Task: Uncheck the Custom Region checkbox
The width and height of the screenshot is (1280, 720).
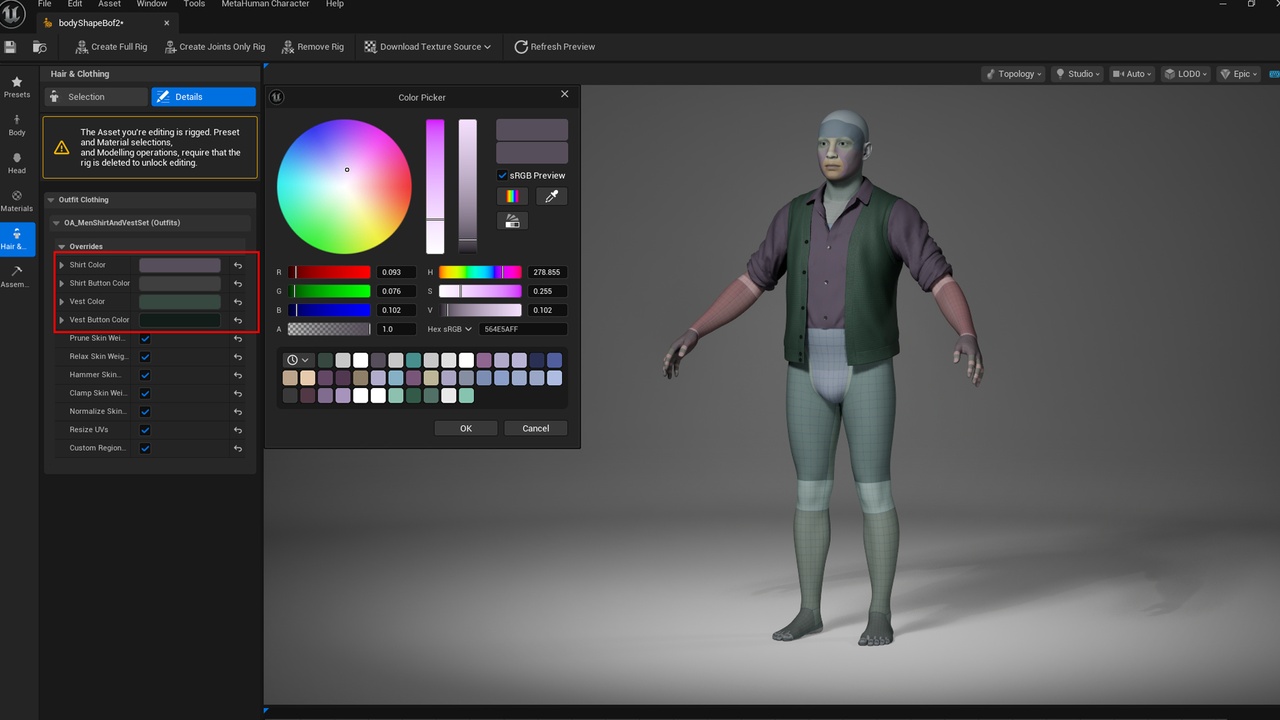Action: tap(145, 448)
